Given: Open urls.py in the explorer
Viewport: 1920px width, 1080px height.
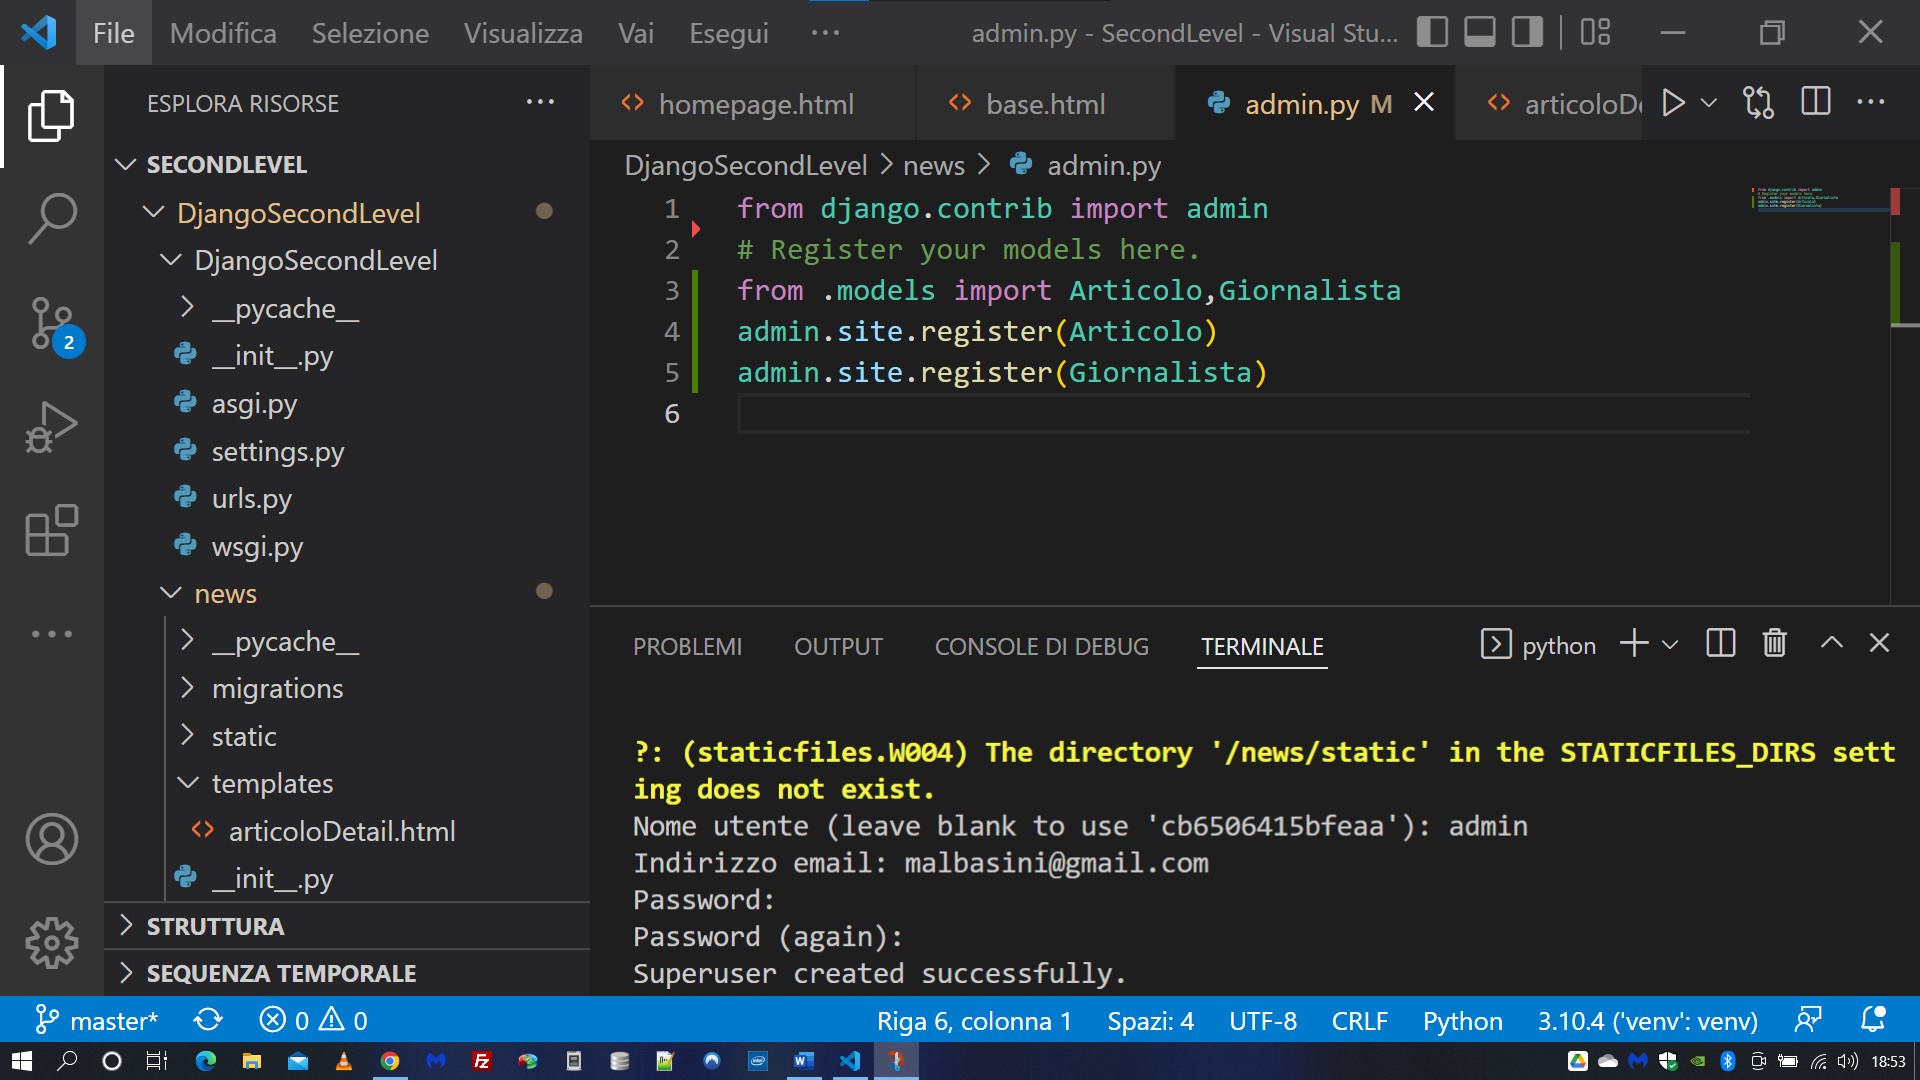Looking at the screenshot, I should (x=346, y=498).
